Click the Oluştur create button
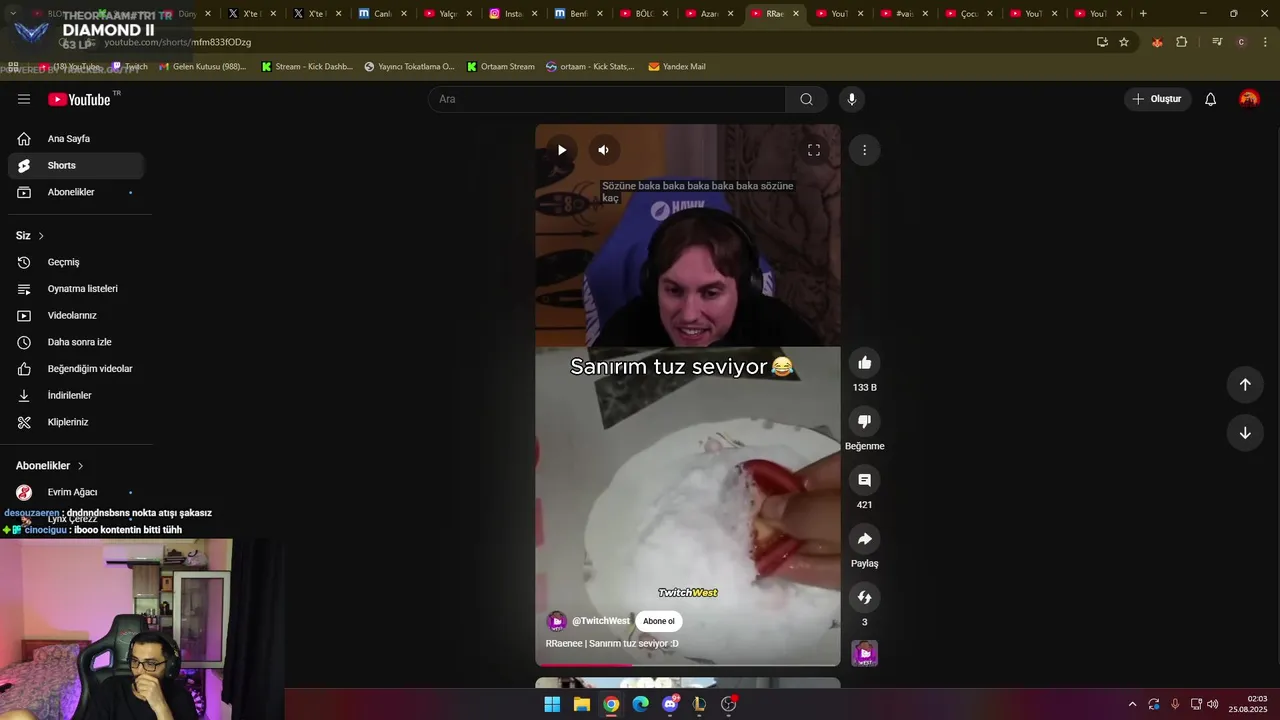This screenshot has width=1280, height=720. tap(1157, 99)
